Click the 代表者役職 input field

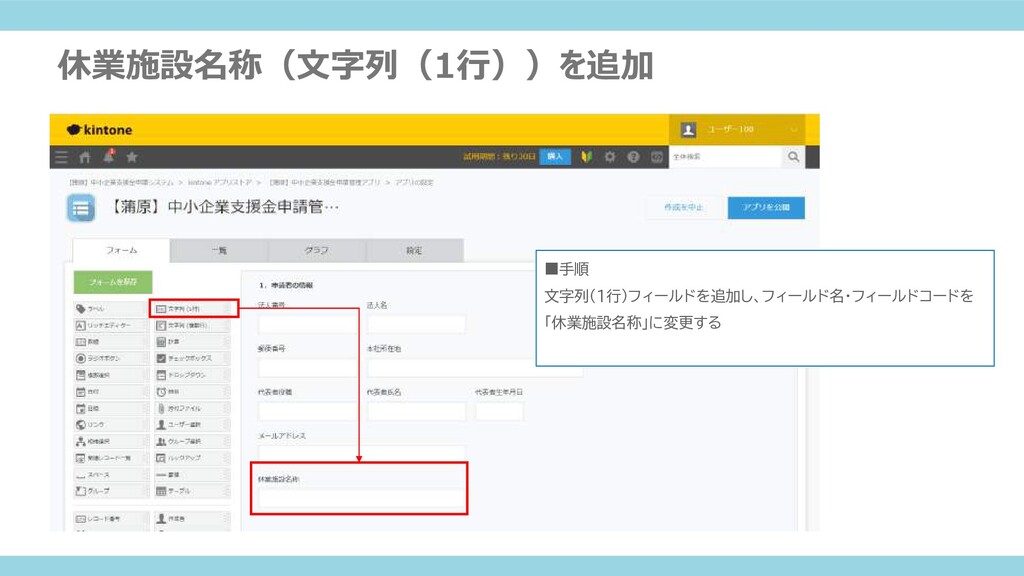pos(308,411)
